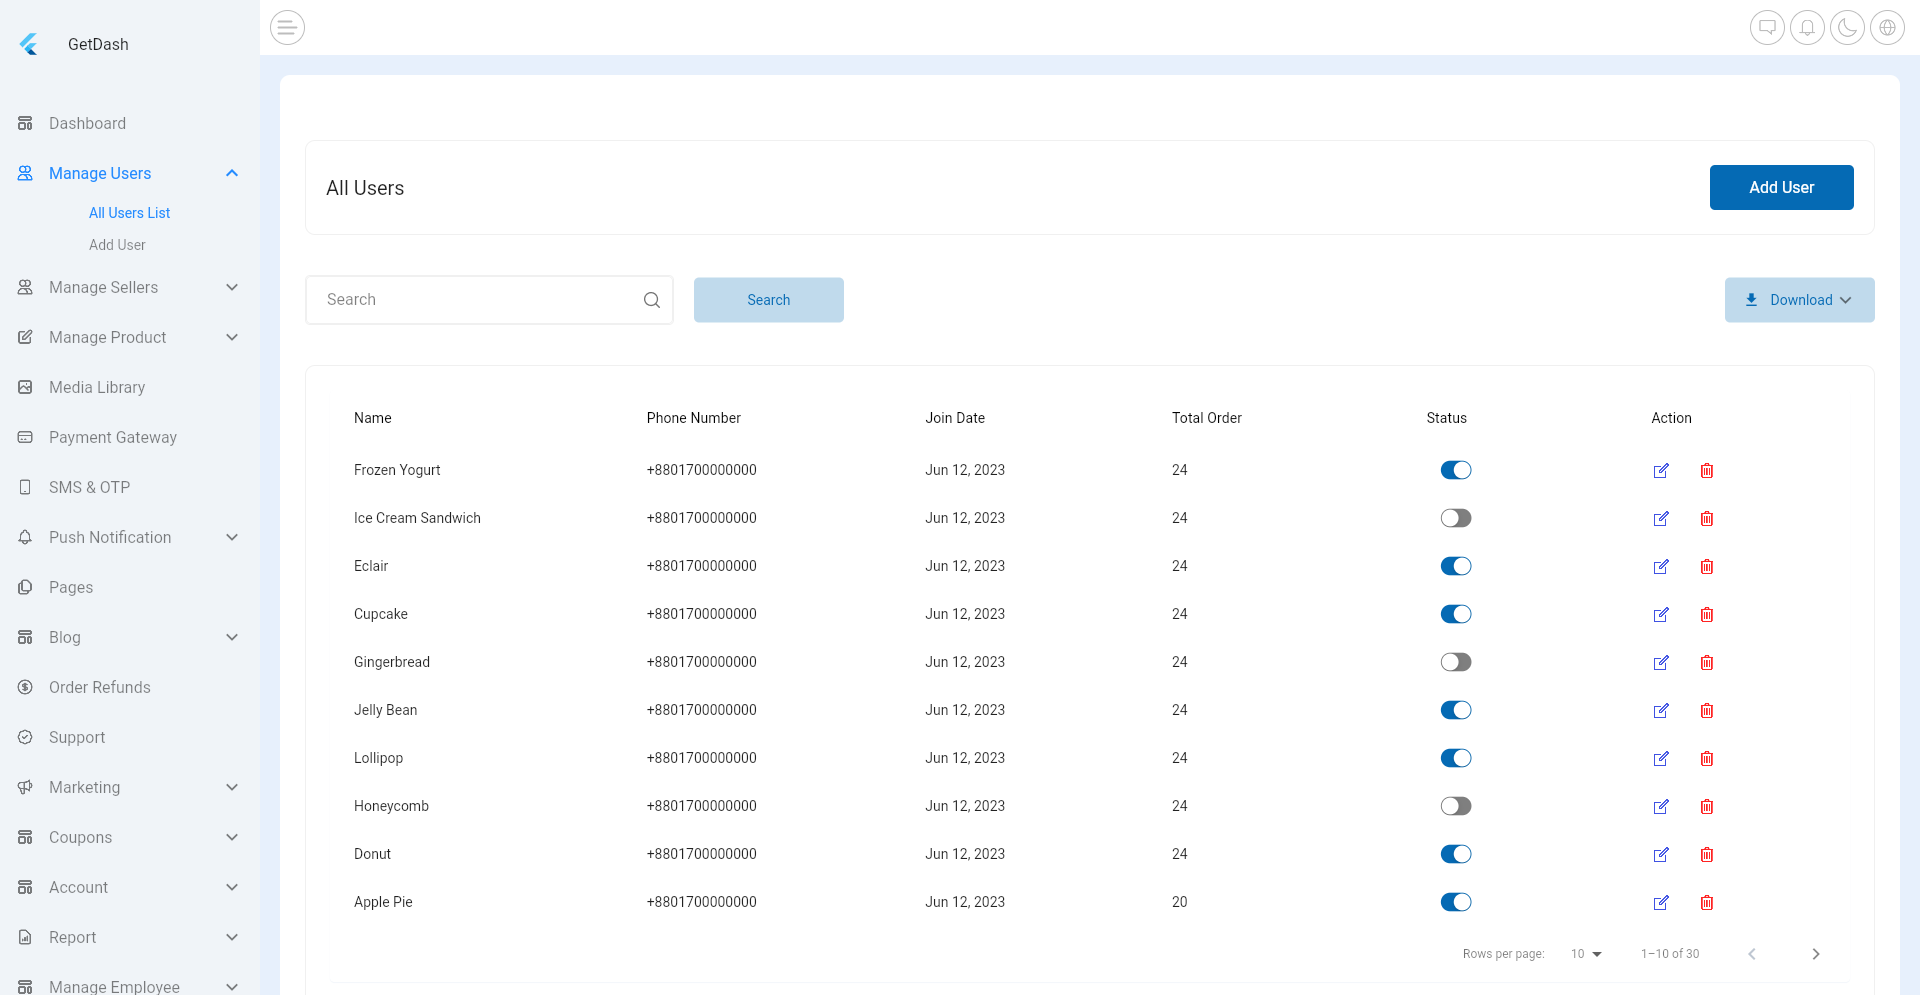Delete the Donut user entry
Viewport: 1920px width, 995px height.
coord(1707,854)
